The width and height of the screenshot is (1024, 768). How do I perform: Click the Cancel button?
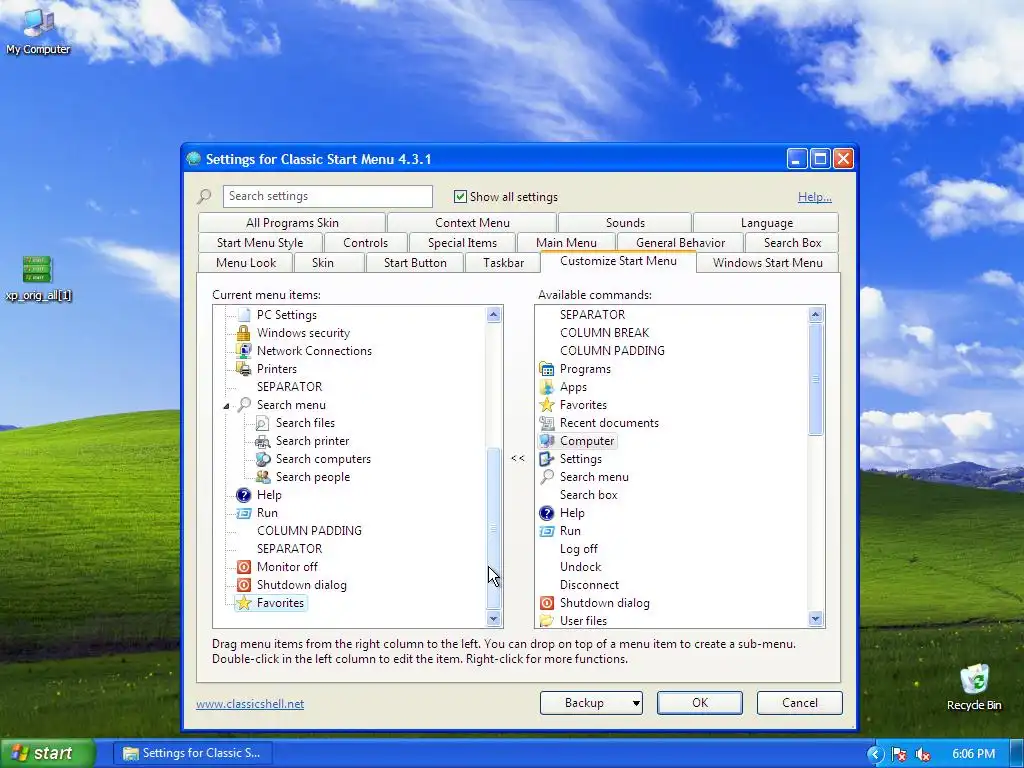tap(799, 703)
